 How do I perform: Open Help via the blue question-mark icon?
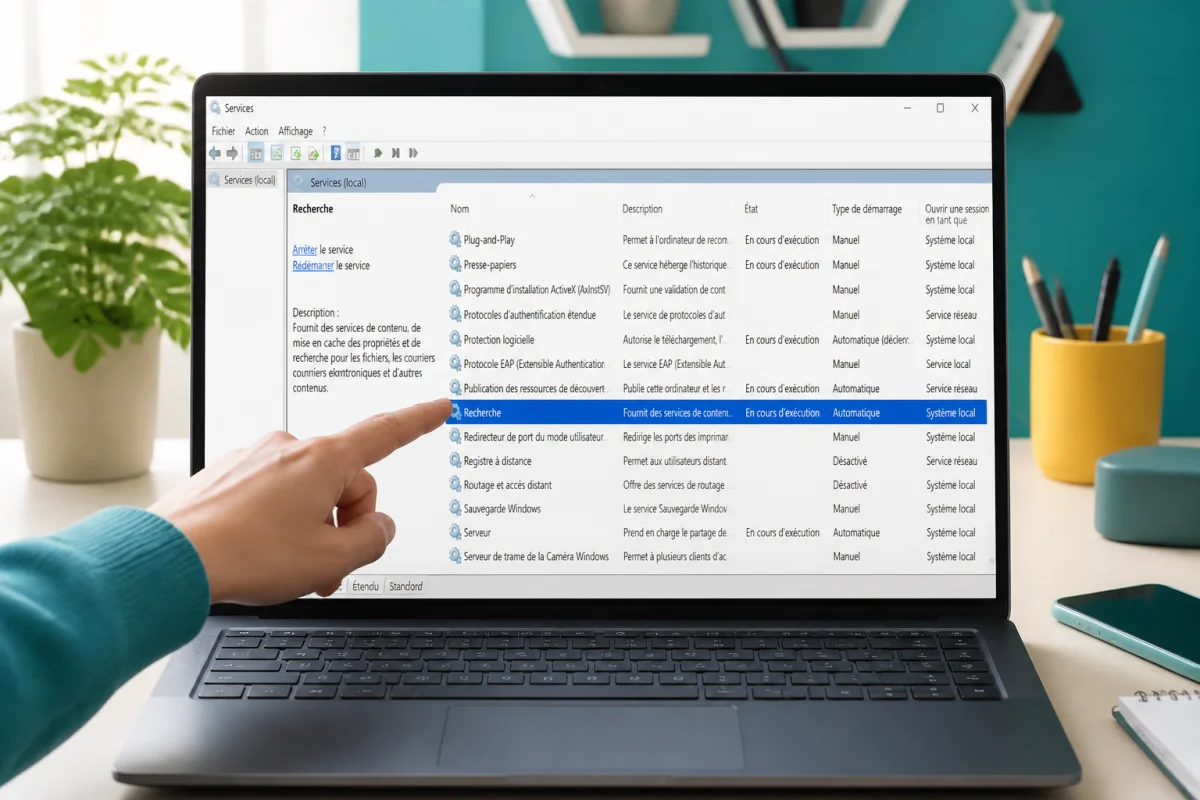click(336, 153)
